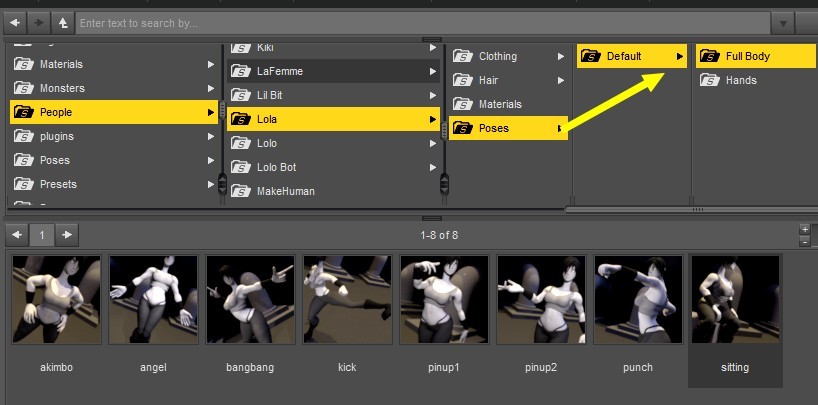Screen dimensions: 818x405
Task: Decrease thumbnail size with minus button
Action: [805, 242]
